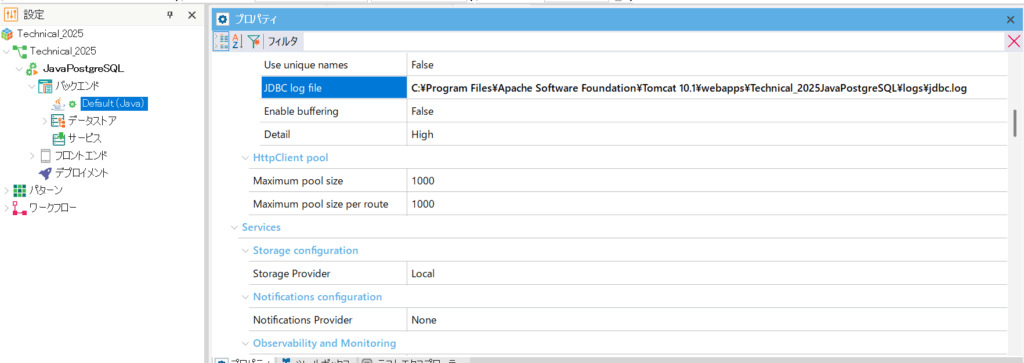Screen dimensions: 1024x363
Task: Click the funnel filter icon
Action: tap(253, 41)
